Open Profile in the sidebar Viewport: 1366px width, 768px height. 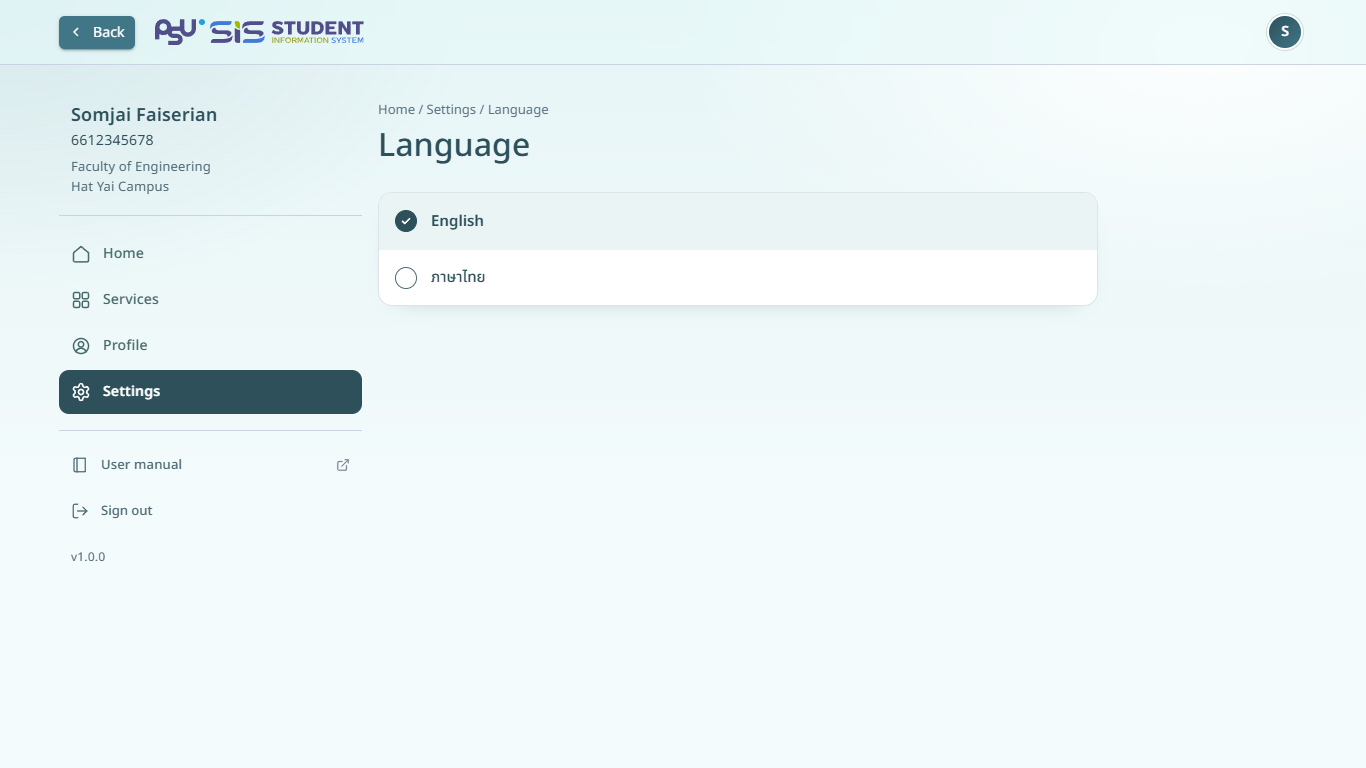pyautogui.click(x=210, y=346)
